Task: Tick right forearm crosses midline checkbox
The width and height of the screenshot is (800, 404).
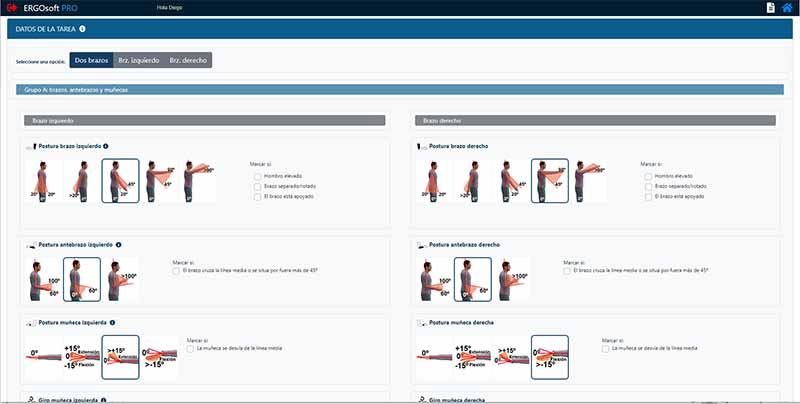Action: [x=567, y=271]
